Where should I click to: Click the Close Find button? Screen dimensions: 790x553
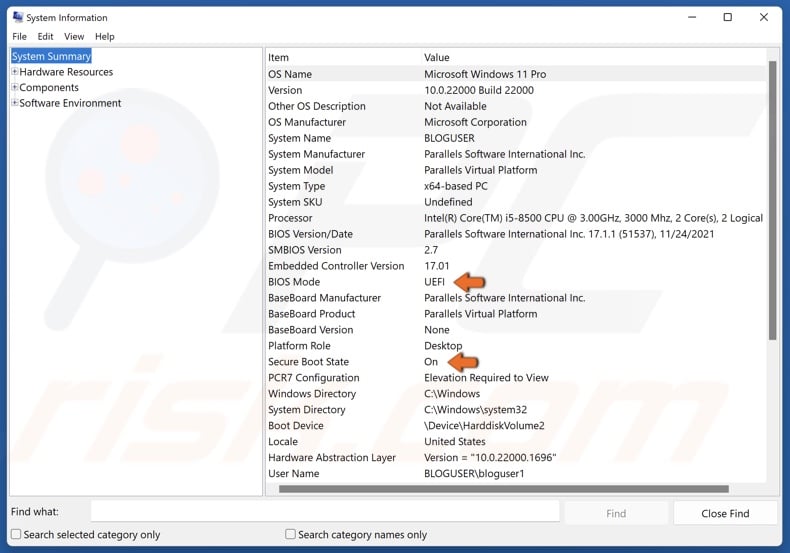[x=725, y=513]
